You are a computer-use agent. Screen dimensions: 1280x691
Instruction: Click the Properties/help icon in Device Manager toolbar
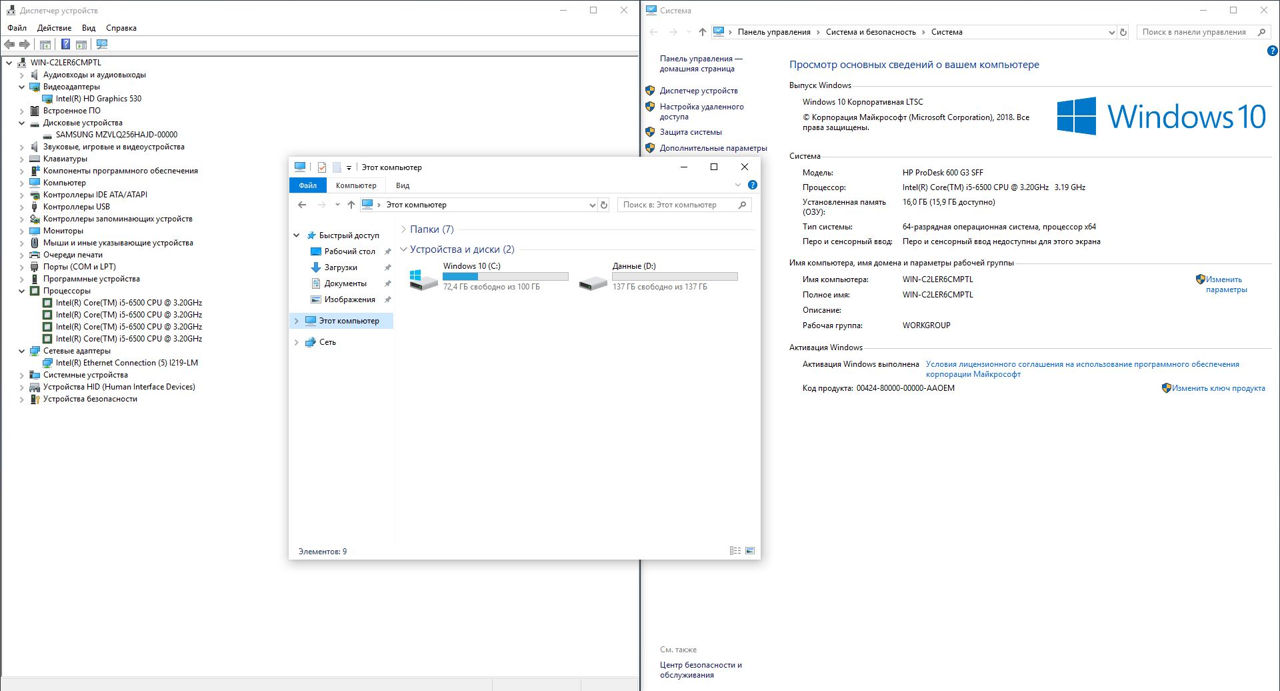click(x=66, y=44)
